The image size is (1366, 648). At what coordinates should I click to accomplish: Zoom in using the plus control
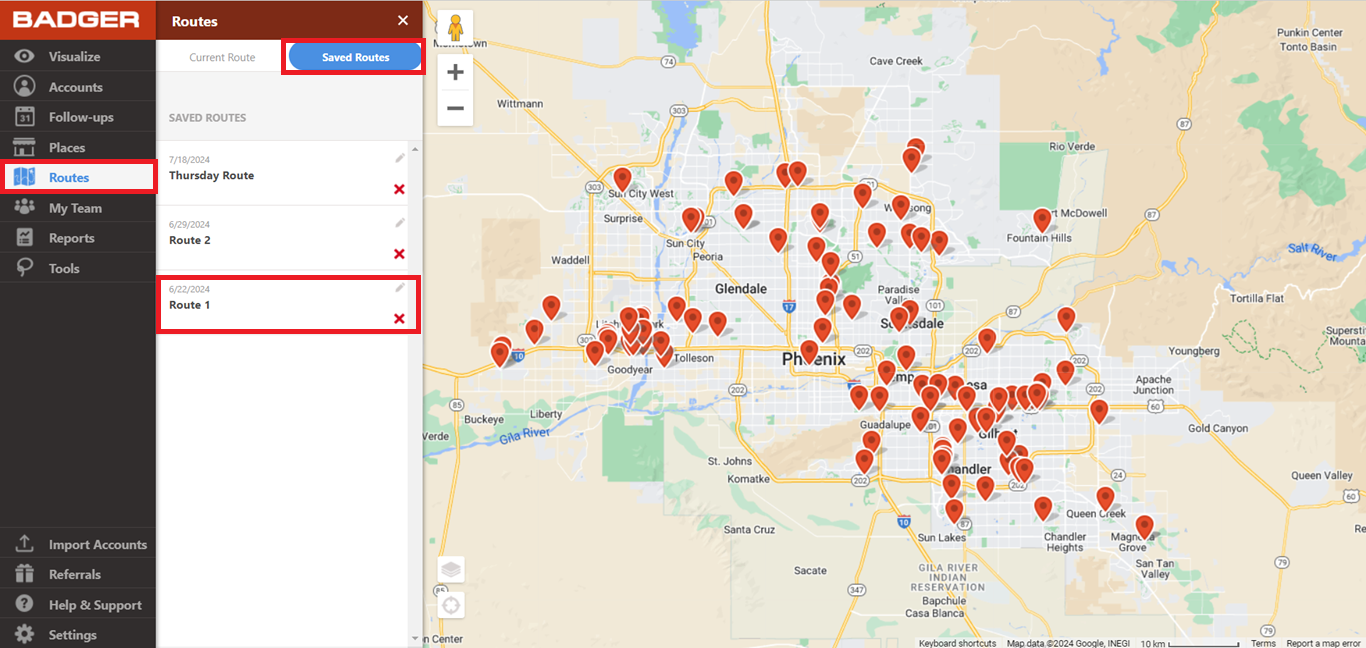455,71
